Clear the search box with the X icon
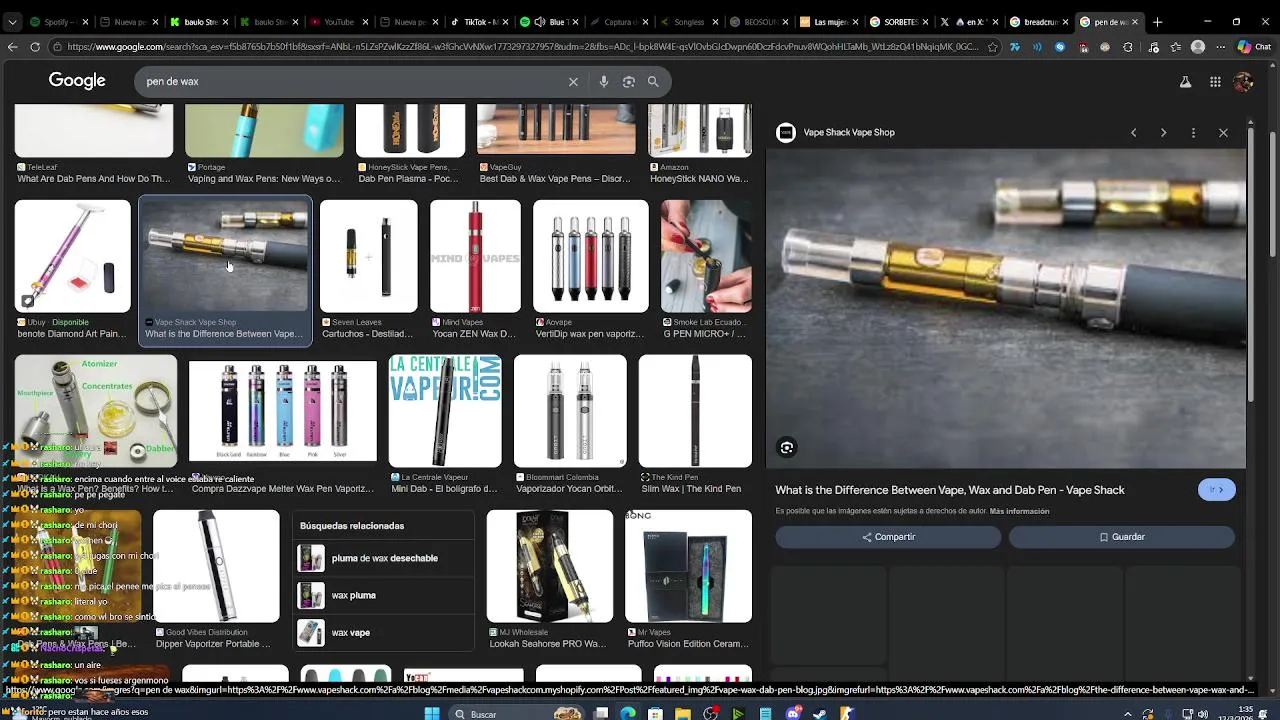The width and height of the screenshot is (1280, 720). pyautogui.click(x=573, y=82)
